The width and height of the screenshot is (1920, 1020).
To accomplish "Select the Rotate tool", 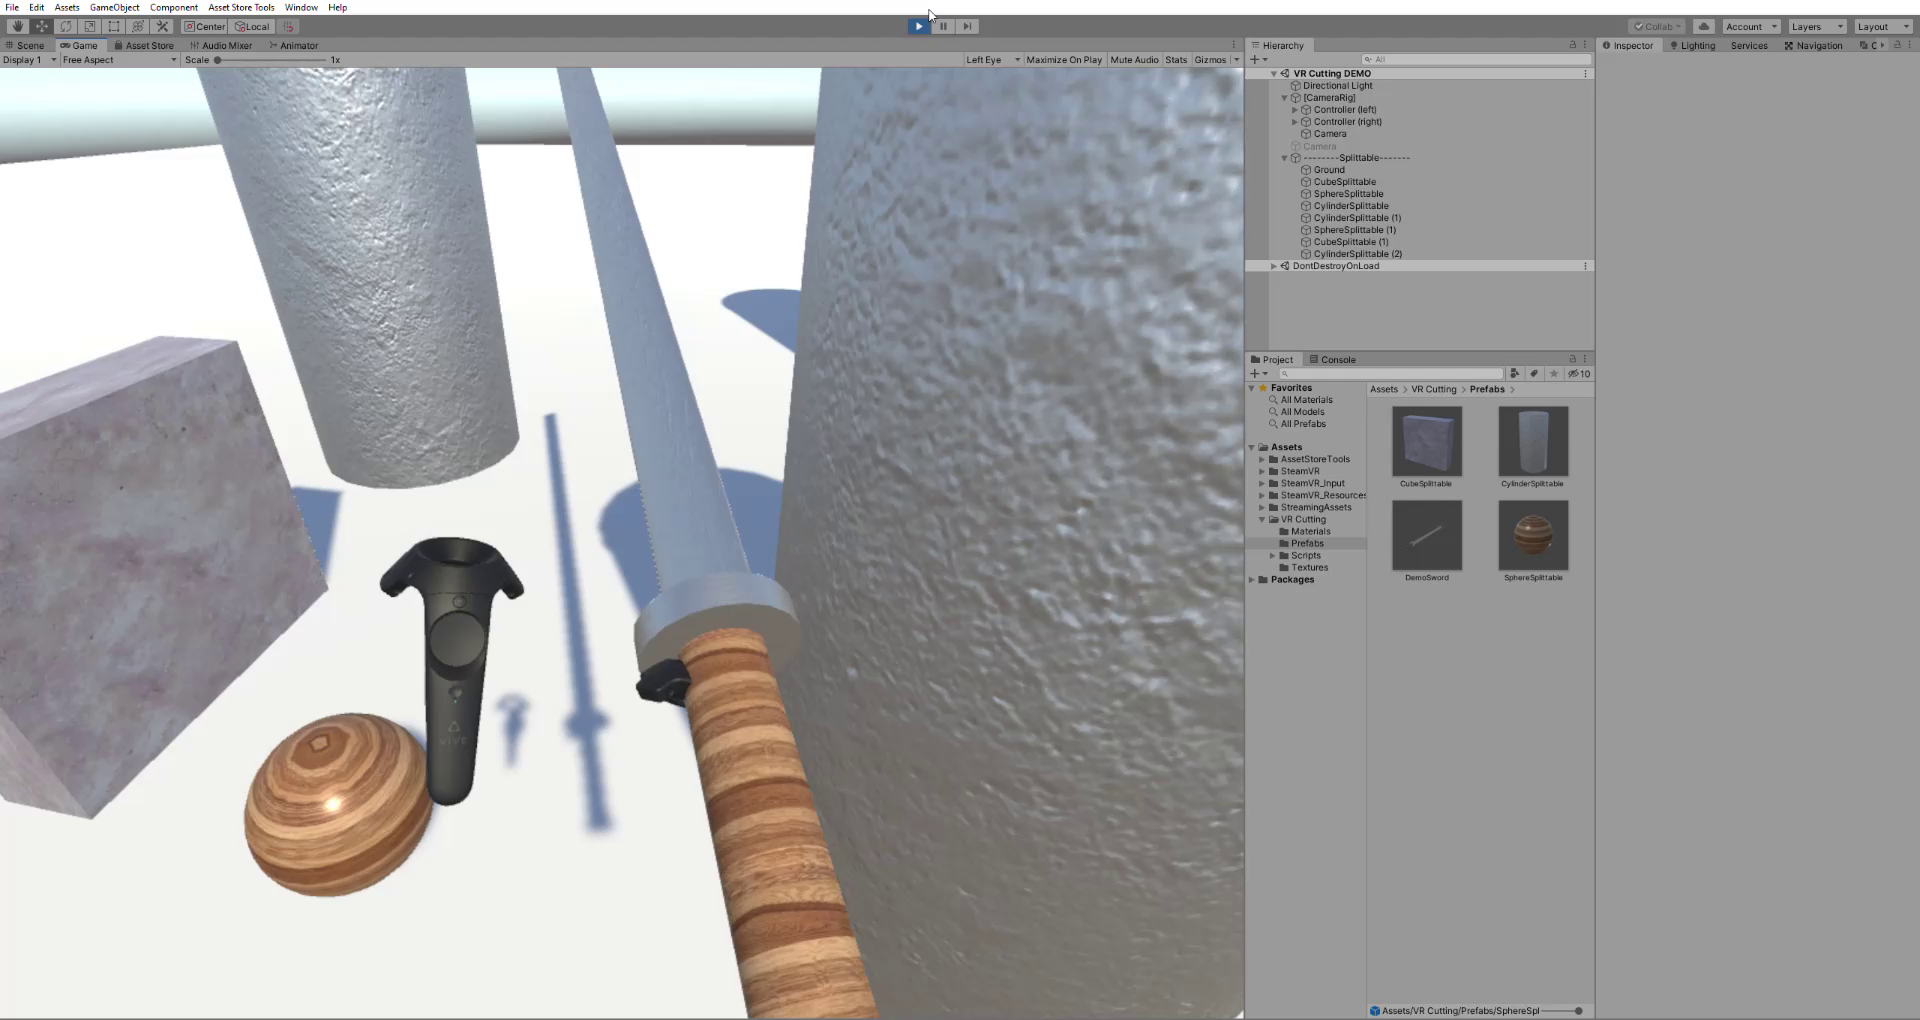I will [x=66, y=26].
